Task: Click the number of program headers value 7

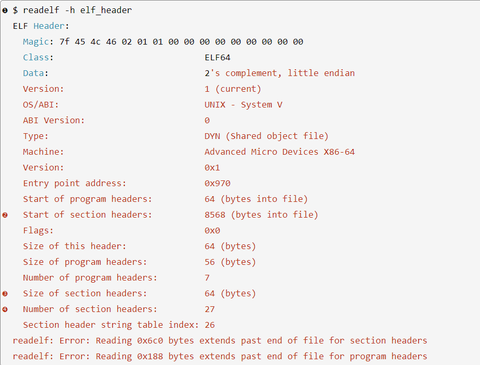Action: [207, 278]
